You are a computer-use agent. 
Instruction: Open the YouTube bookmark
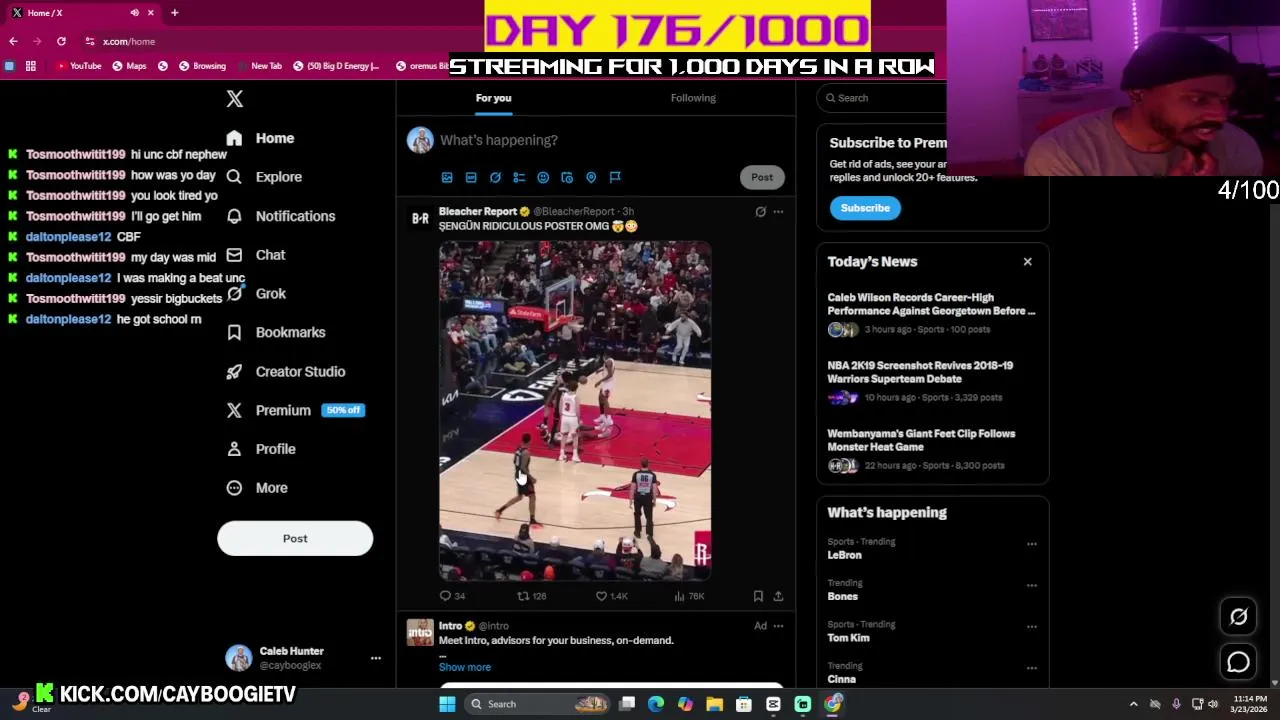point(79,66)
